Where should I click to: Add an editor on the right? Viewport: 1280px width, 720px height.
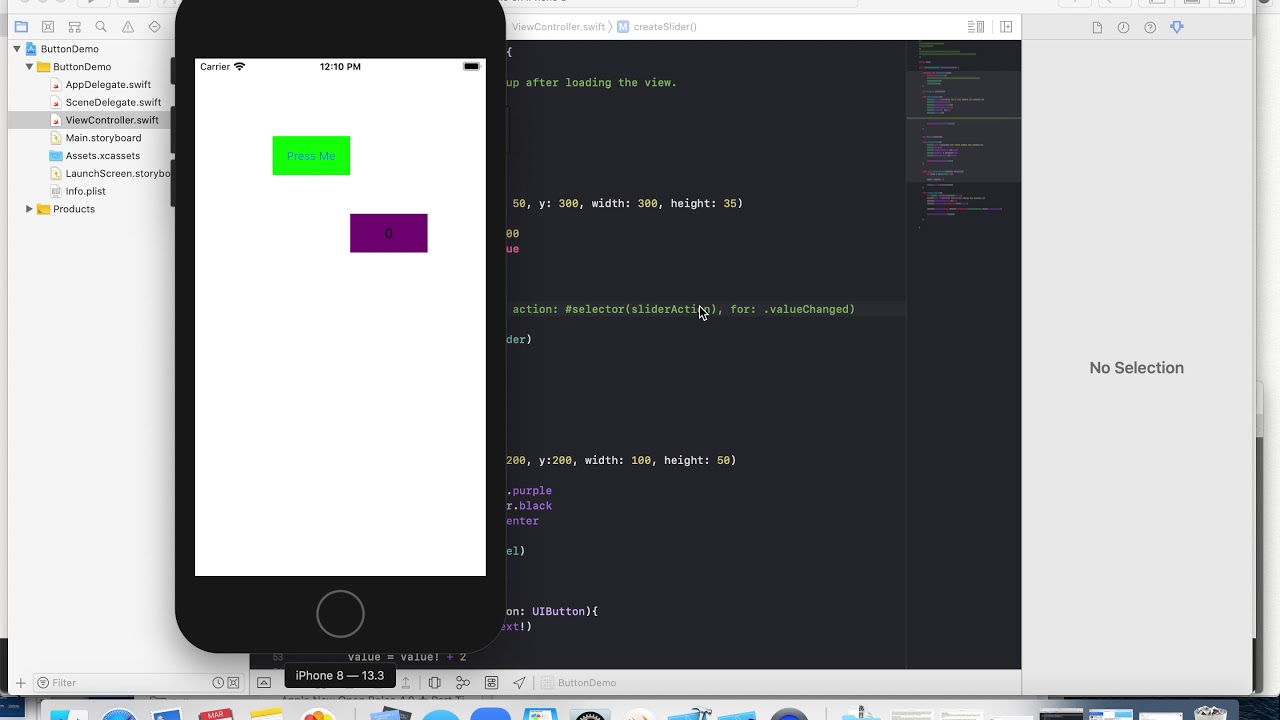(x=1006, y=27)
